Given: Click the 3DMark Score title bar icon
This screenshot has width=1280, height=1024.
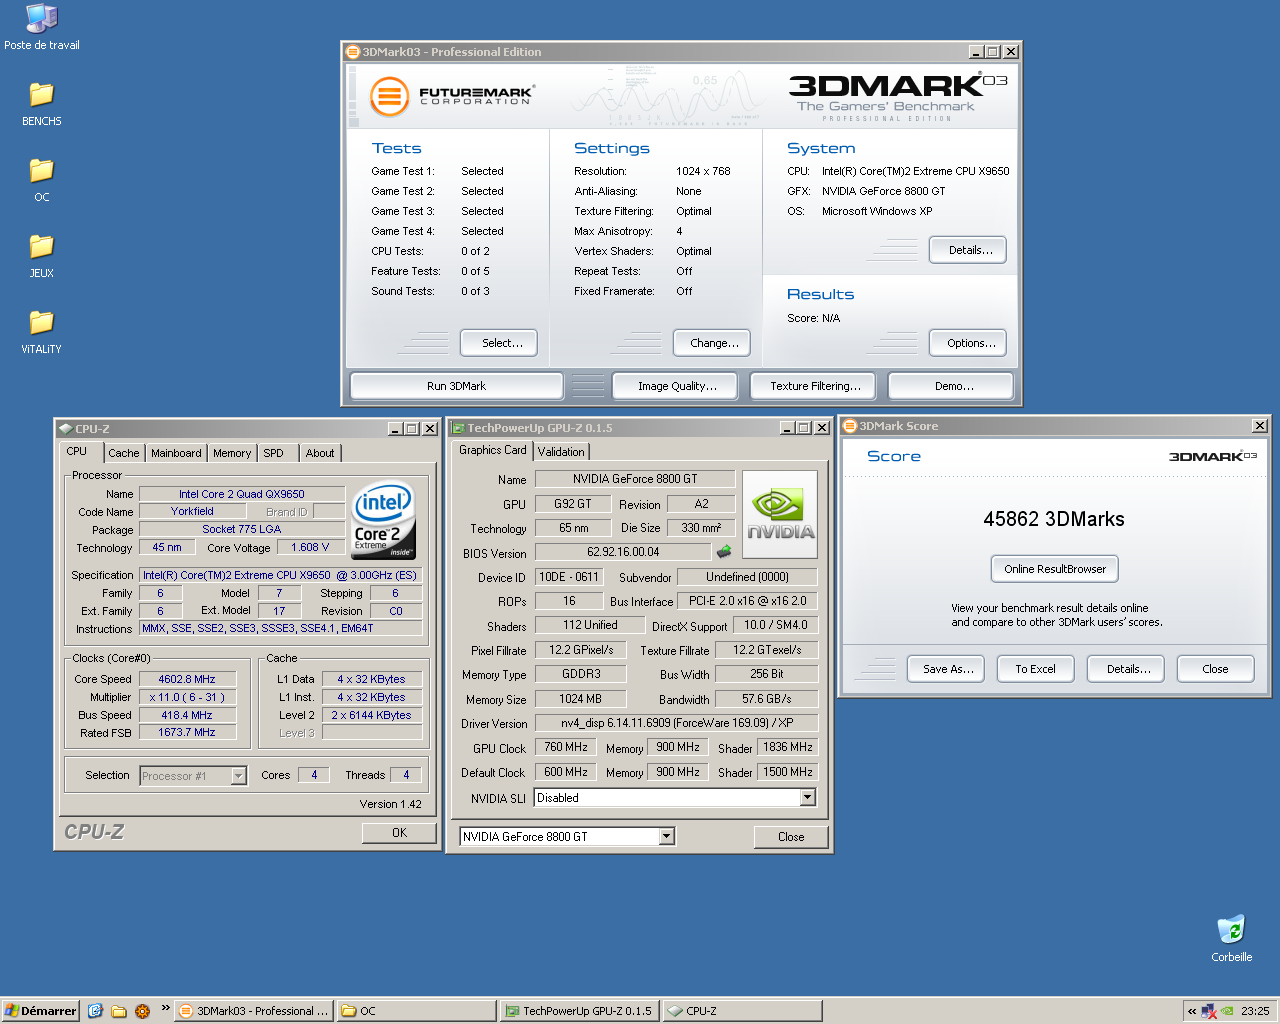Looking at the screenshot, I should click(x=850, y=426).
